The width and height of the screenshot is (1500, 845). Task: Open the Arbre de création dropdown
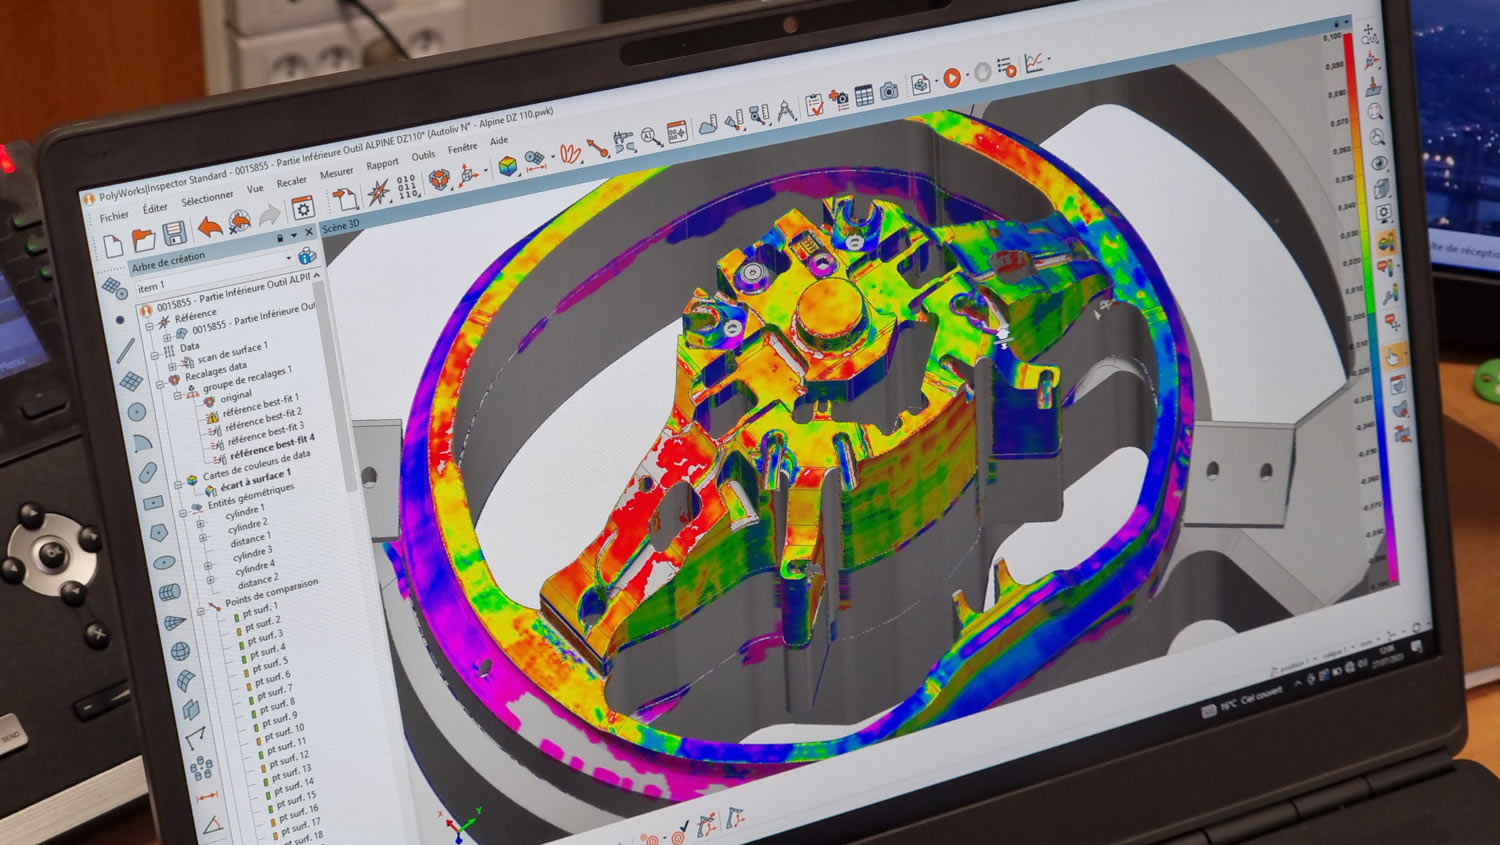click(x=288, y=258)
